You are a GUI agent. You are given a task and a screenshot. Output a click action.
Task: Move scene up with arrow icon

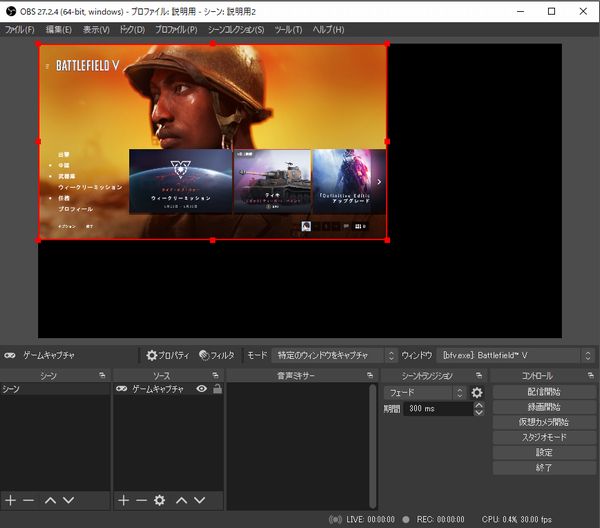[50, 500]
